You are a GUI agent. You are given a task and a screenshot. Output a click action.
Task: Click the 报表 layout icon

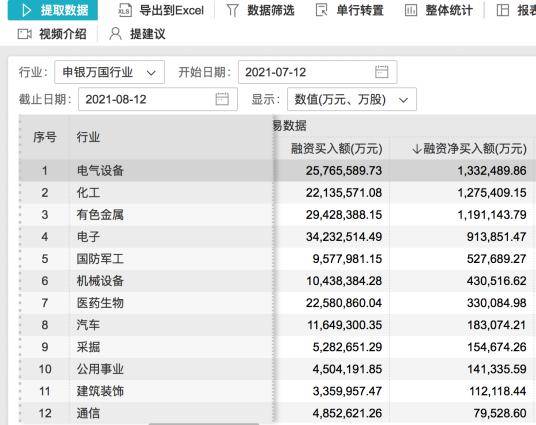coord(502,10)
